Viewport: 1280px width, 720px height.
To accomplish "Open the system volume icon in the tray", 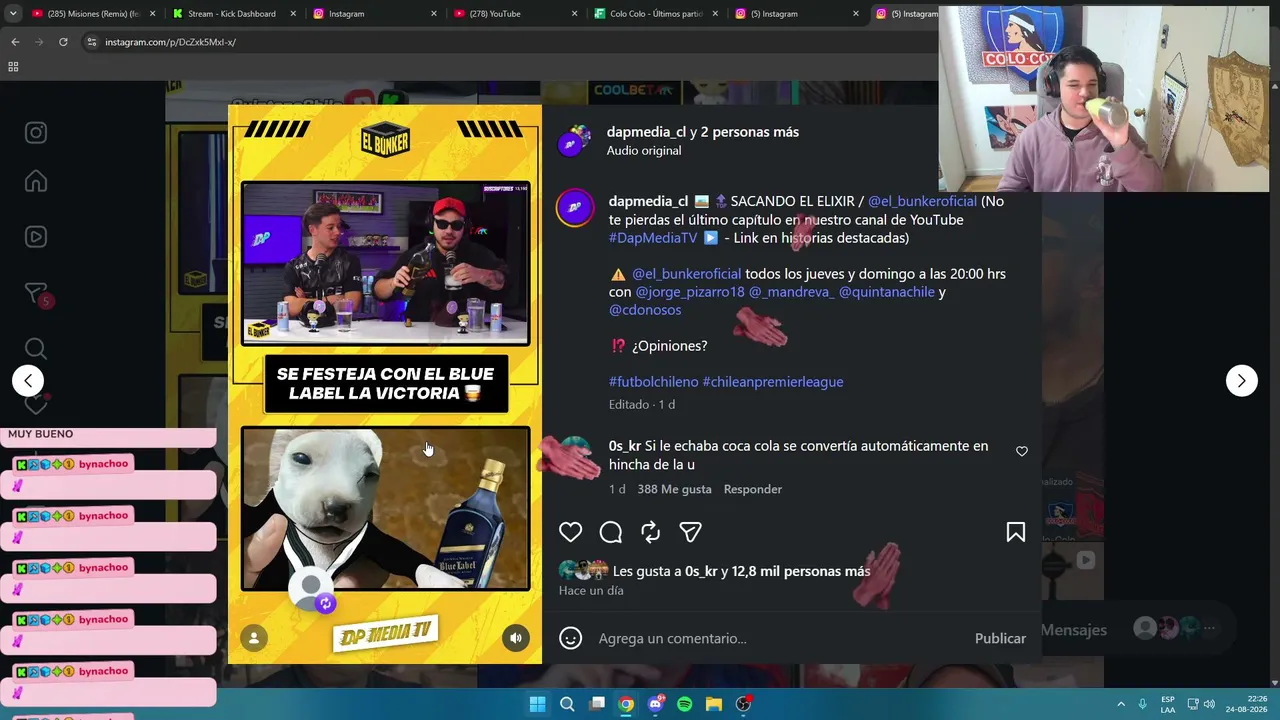I will tap(1209, 704).
